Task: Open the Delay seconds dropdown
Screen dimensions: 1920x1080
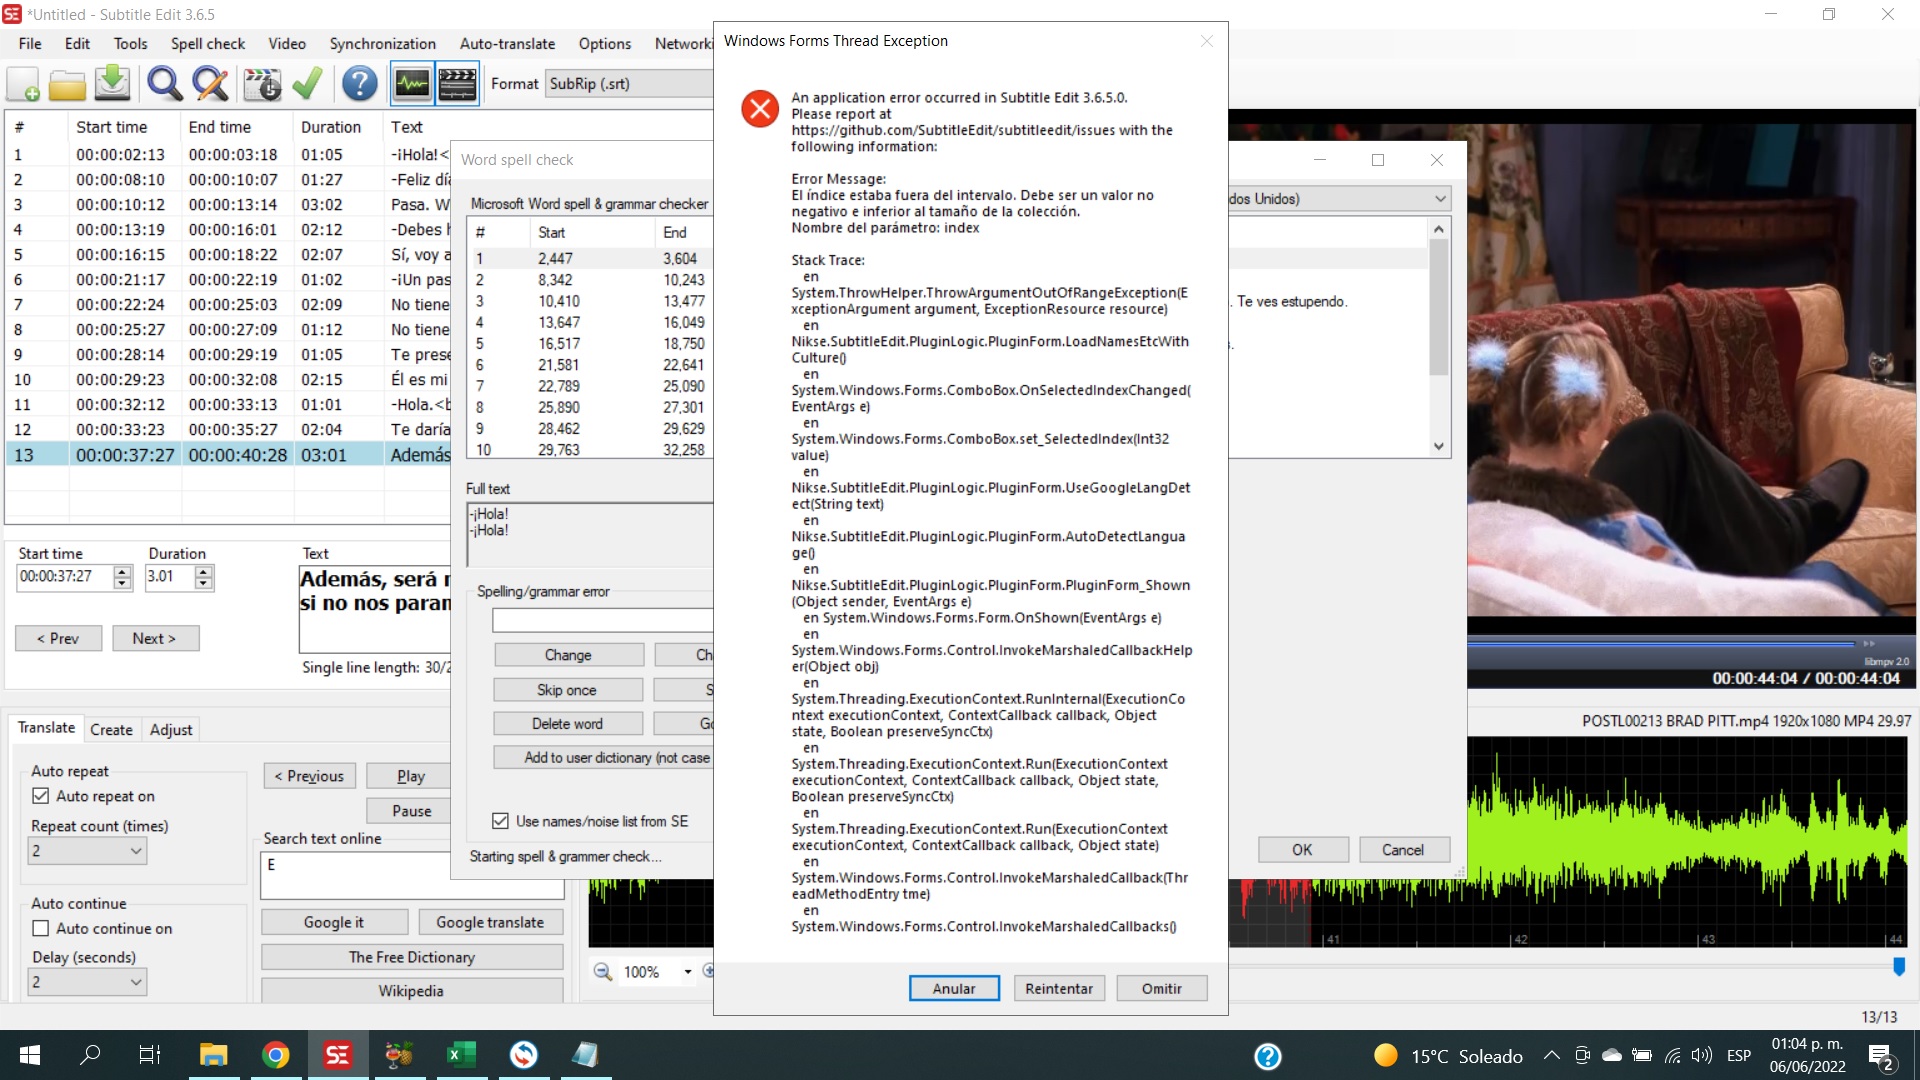Action: click(87, 982)
